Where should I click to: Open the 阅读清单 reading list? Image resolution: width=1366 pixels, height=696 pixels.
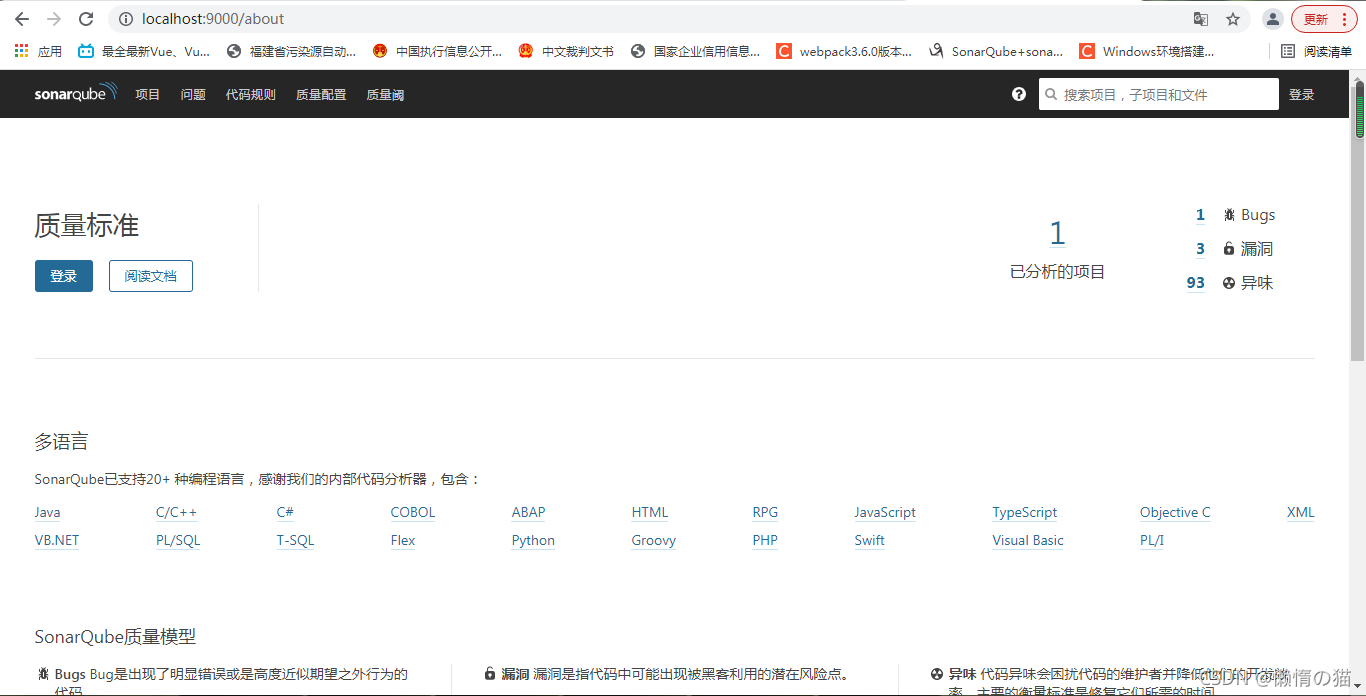click(x=1316, y=51)
